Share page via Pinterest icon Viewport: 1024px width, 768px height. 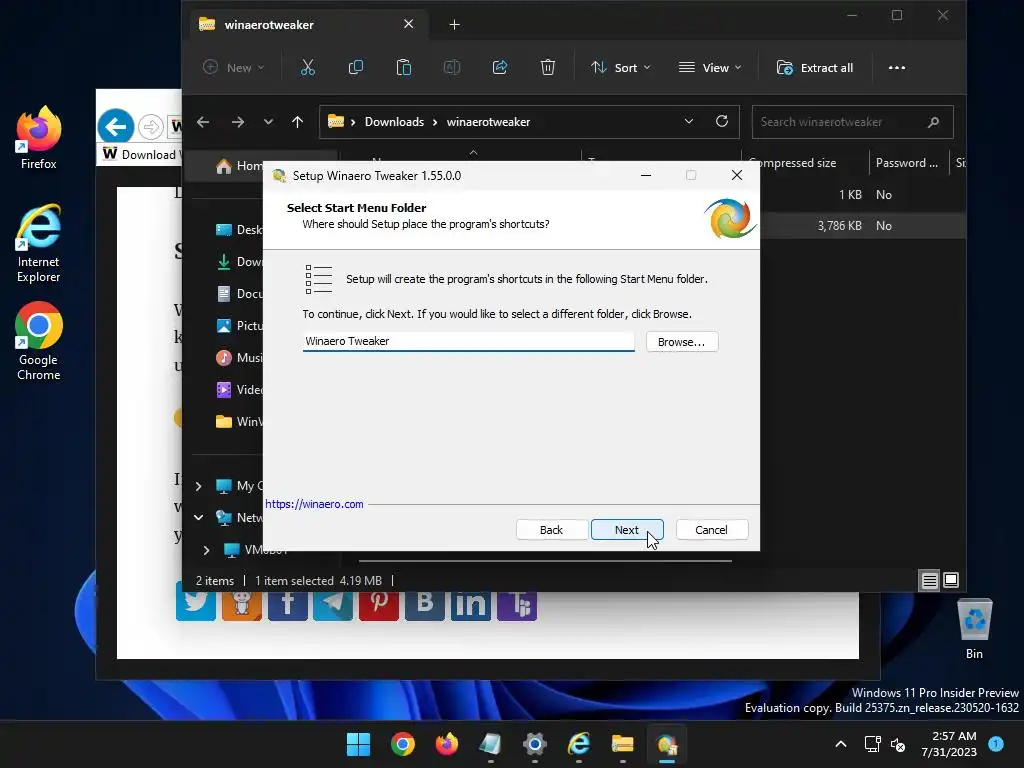pyautogui.click(x=379, y=604)
